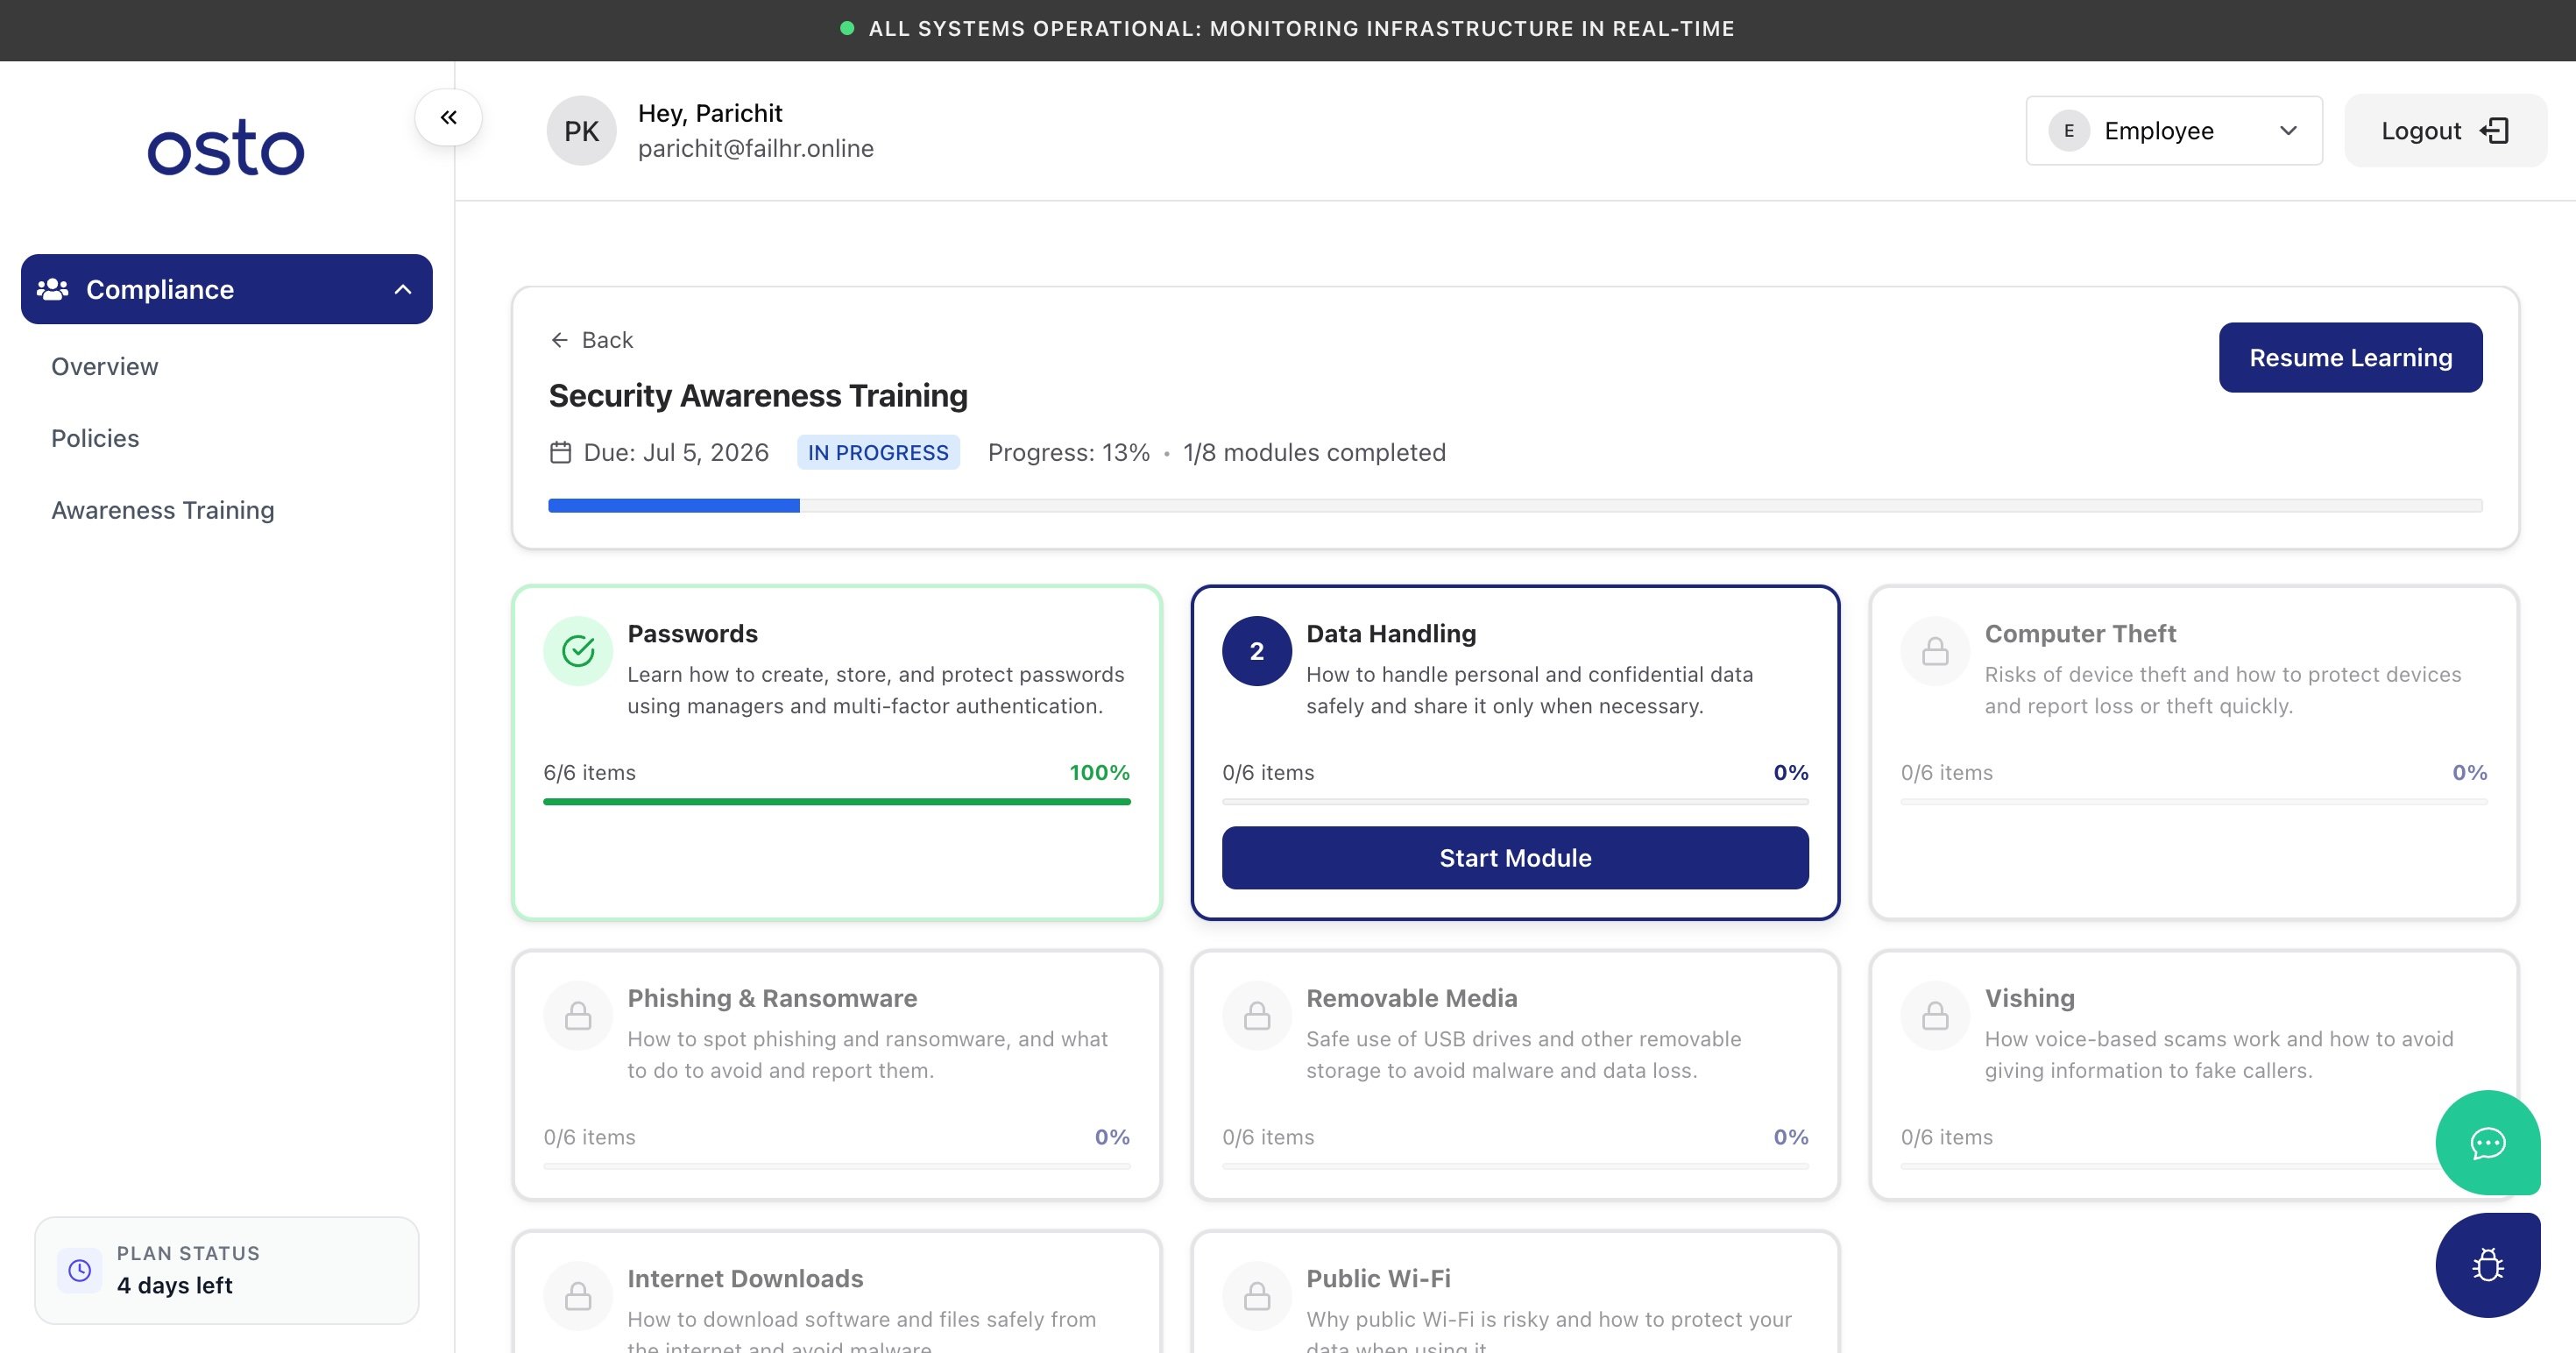Click the back arrow icon

pyautogui.click(x=559, y=340)
